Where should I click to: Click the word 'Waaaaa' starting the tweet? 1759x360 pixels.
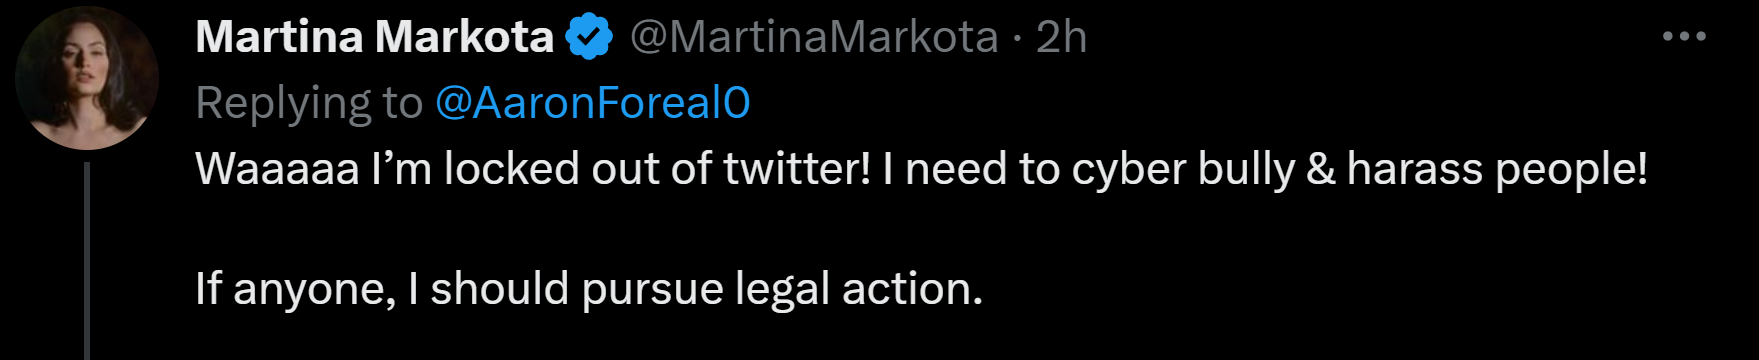pyautogui.click(x=277, y=169)
